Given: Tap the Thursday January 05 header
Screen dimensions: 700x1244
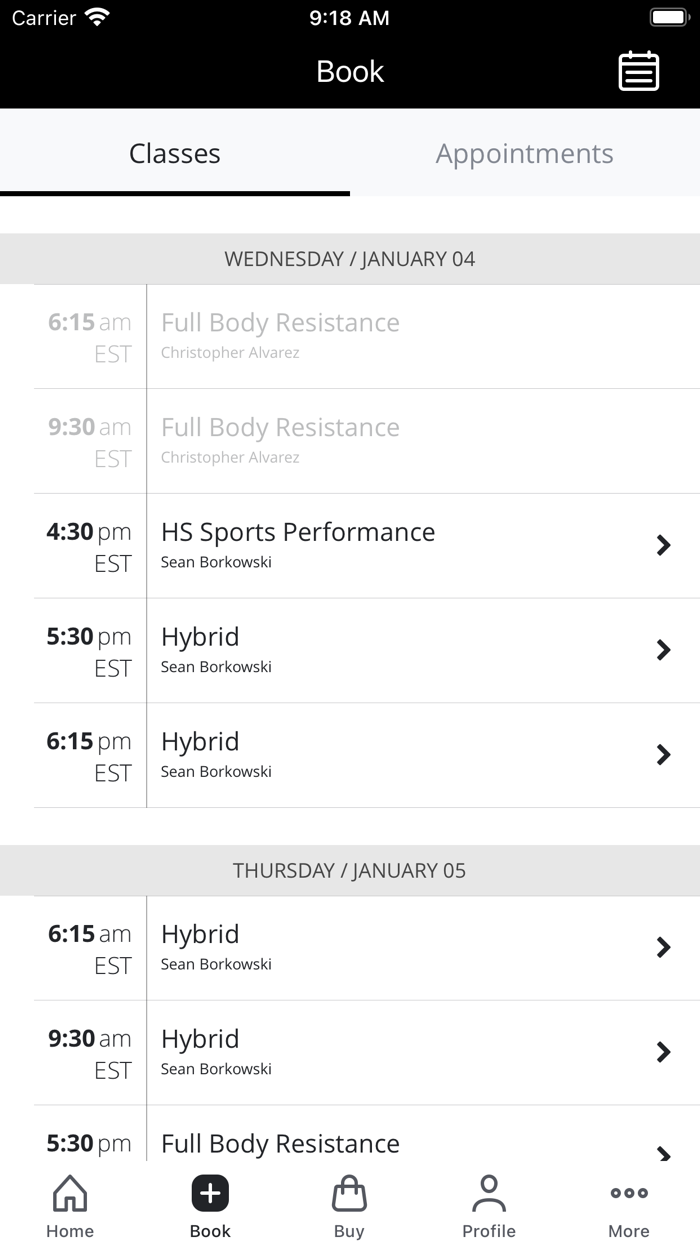Looking at the screenshot, I should [350, 870].
